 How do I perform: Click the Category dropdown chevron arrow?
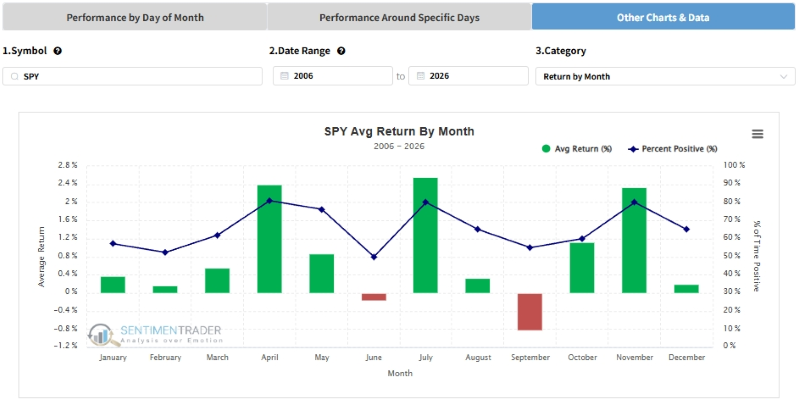(784, 77)
